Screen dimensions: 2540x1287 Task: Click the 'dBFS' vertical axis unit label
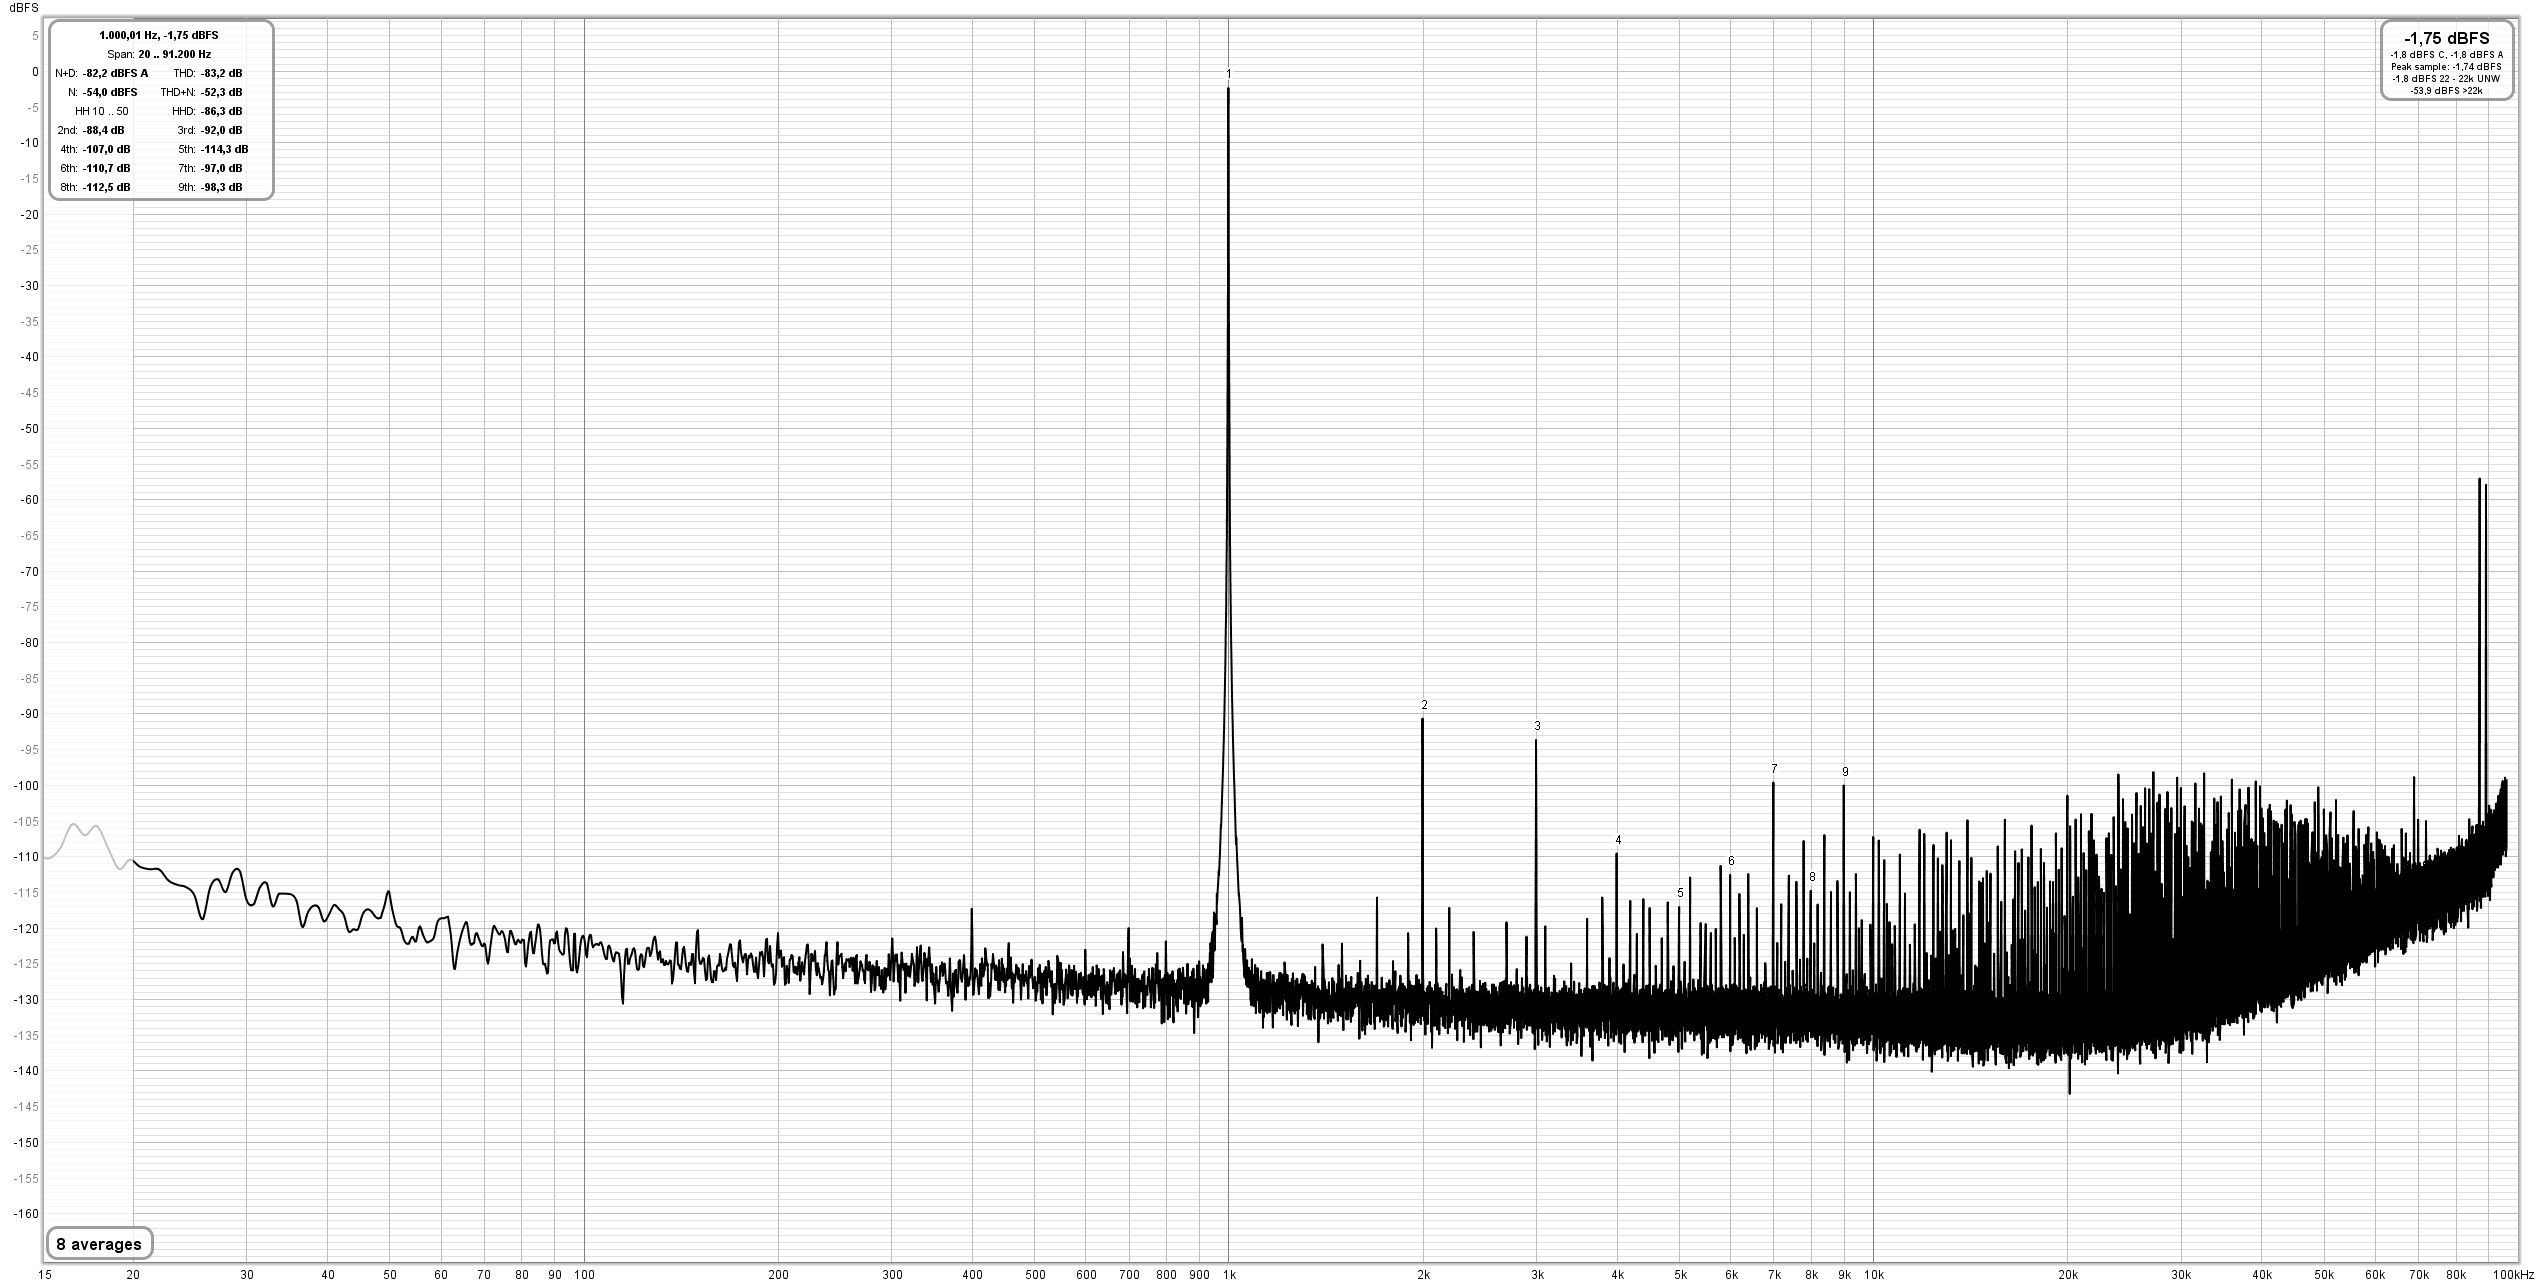coord(24,7)
